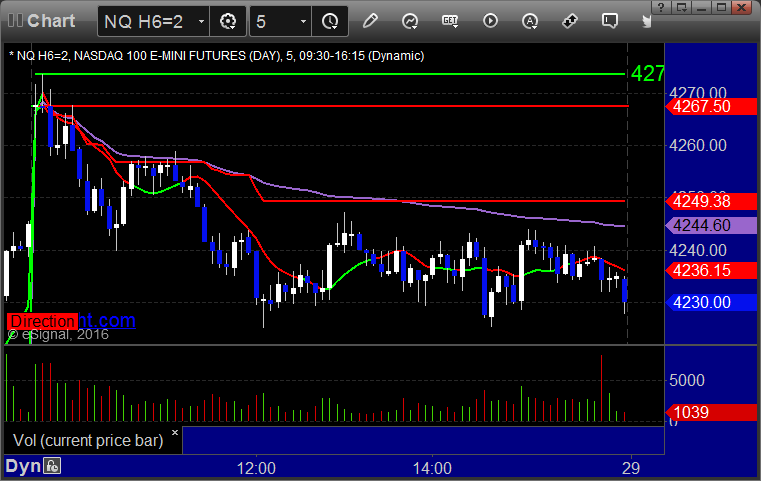Screen dimensions: 761x481
Task: Click the 4236.15 red price marker
Action: [x=711, y=270]
